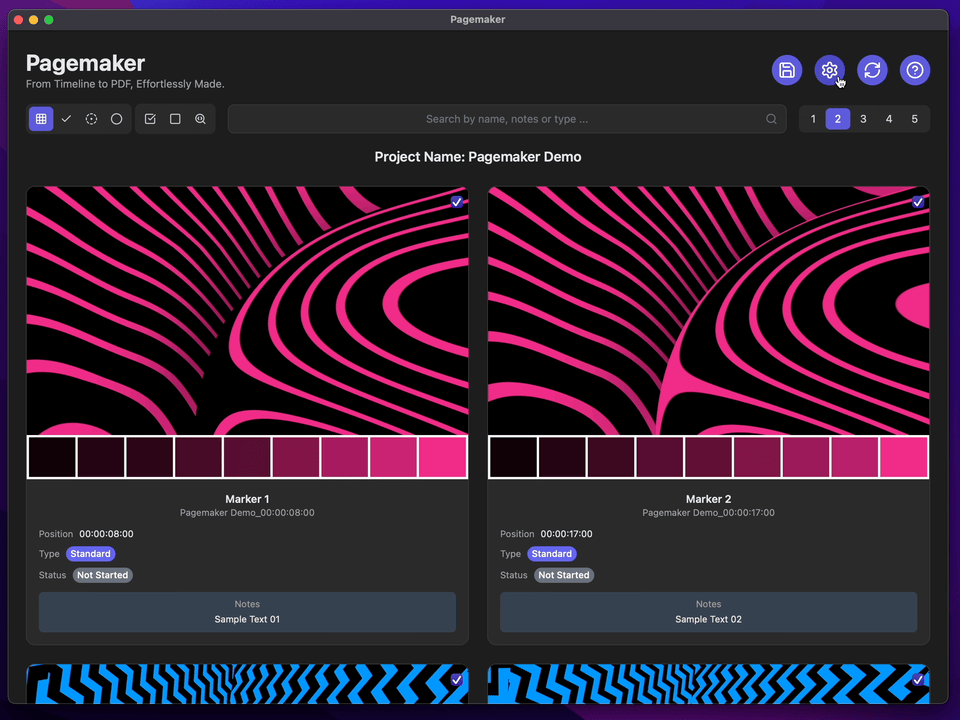This screenshot has height=720, width=960.
Task: Click the Standard type badge on Marker 2
Action: [x=552, y=553]
